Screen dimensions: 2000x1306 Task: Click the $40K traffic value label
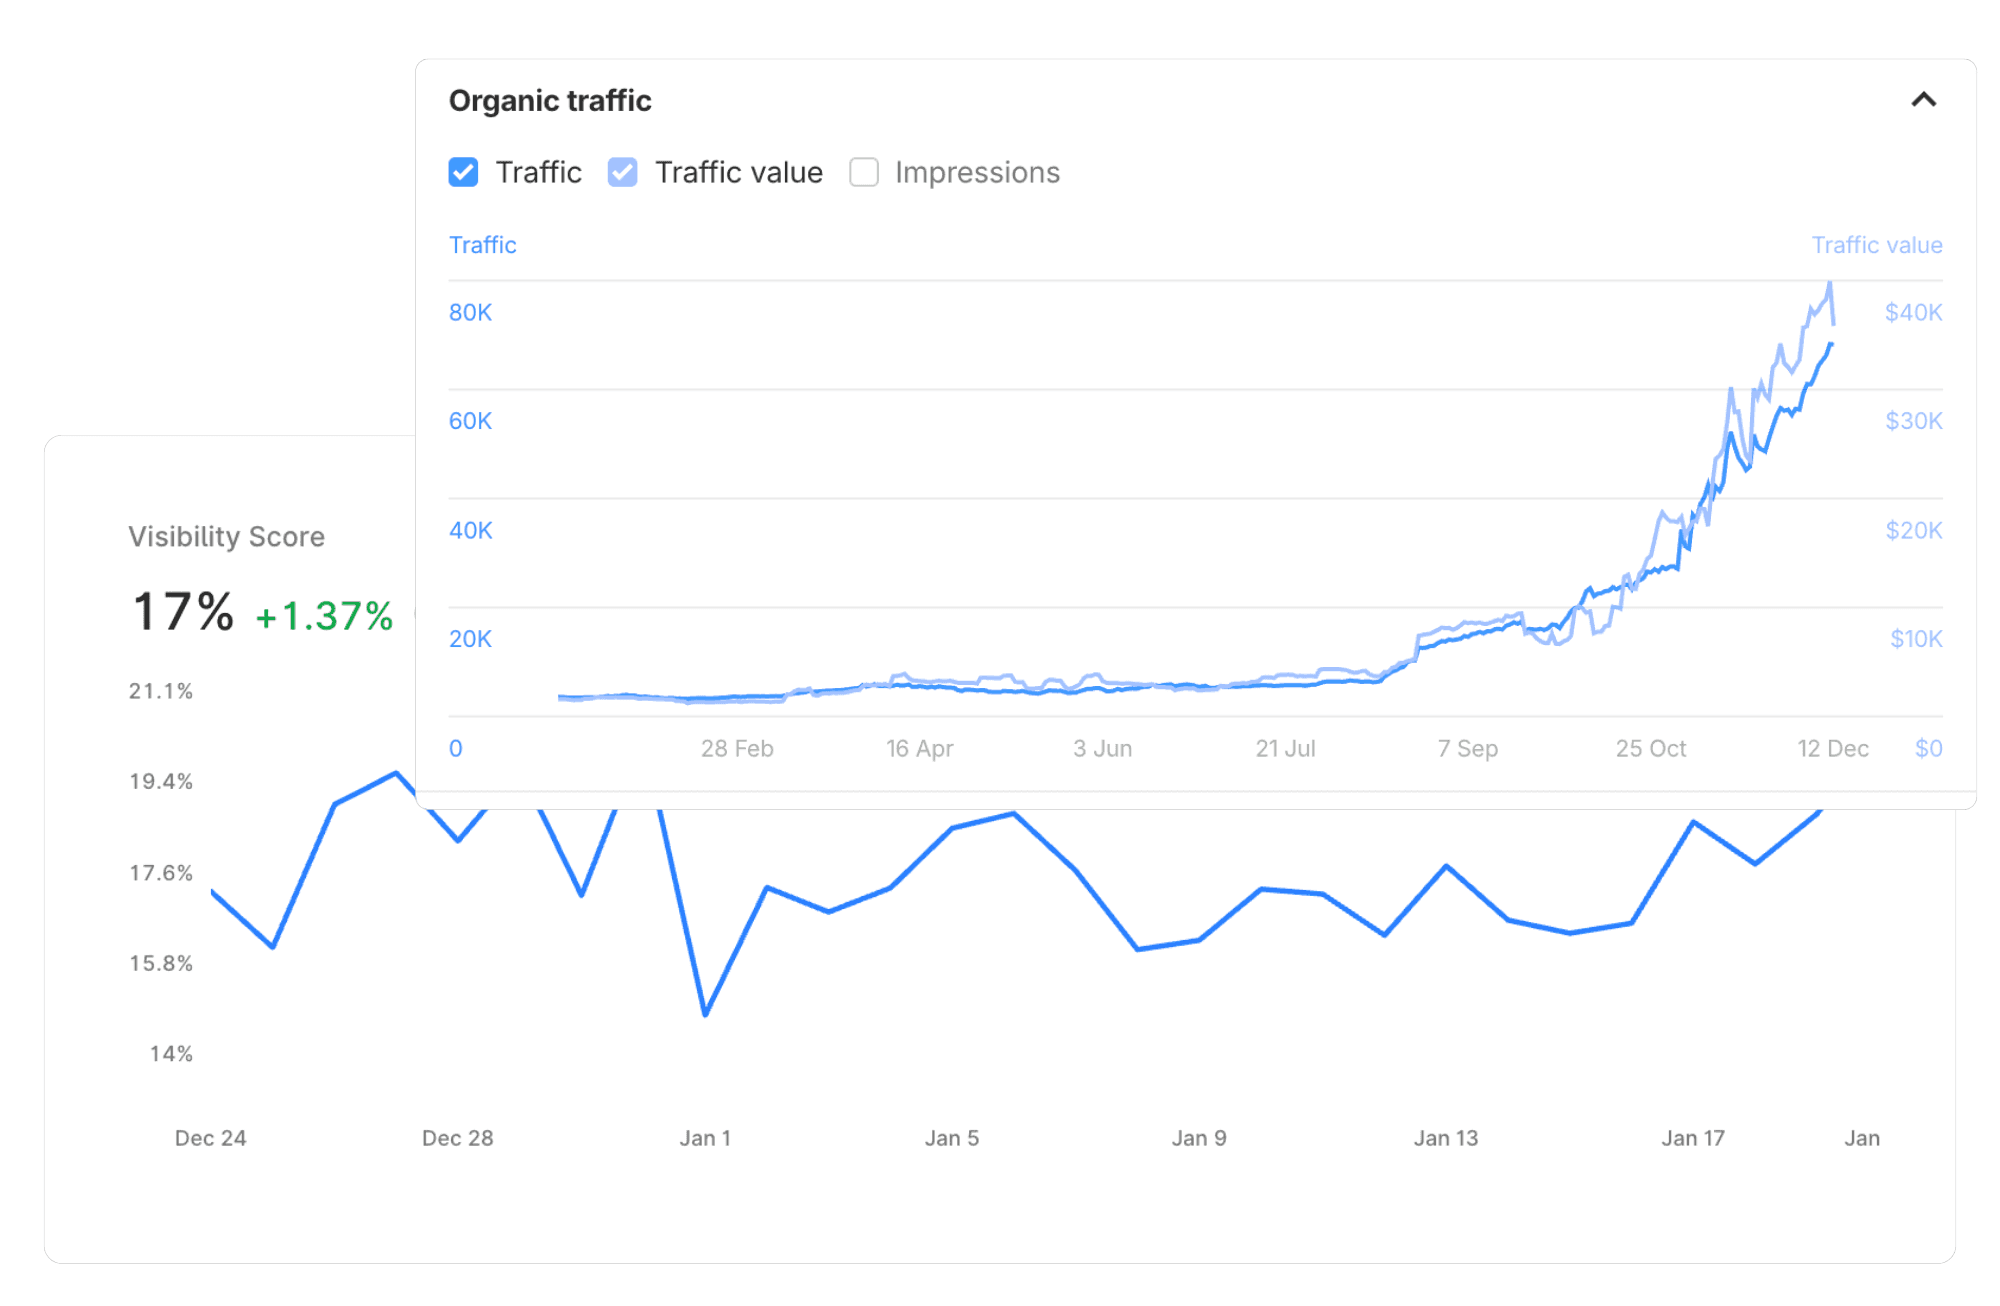point(1913,312)
